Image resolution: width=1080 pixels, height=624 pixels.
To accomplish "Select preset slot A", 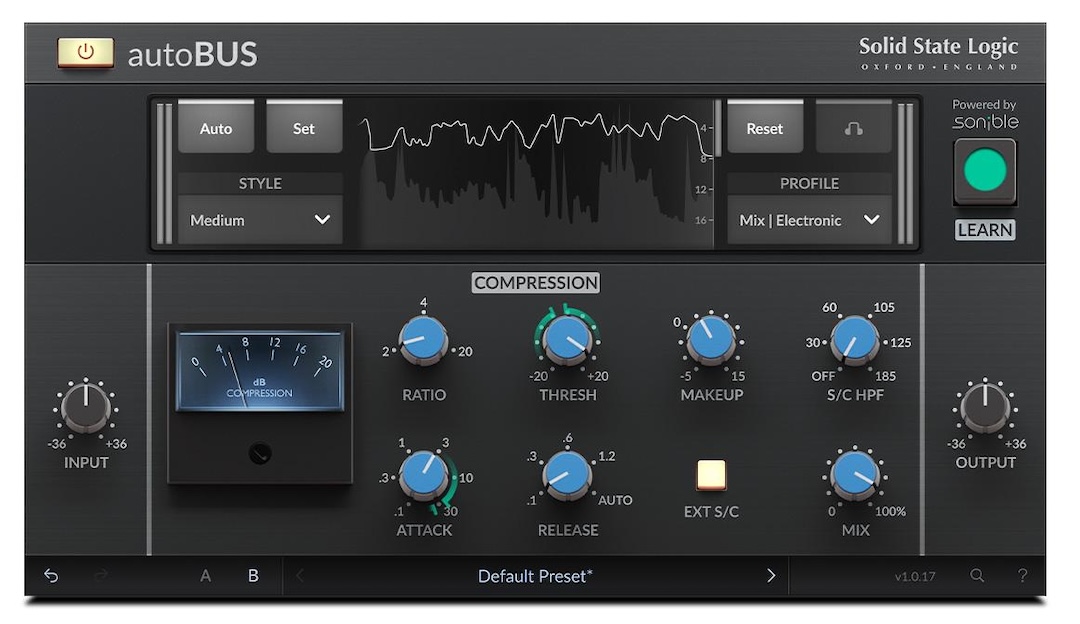I will [205, 575].
